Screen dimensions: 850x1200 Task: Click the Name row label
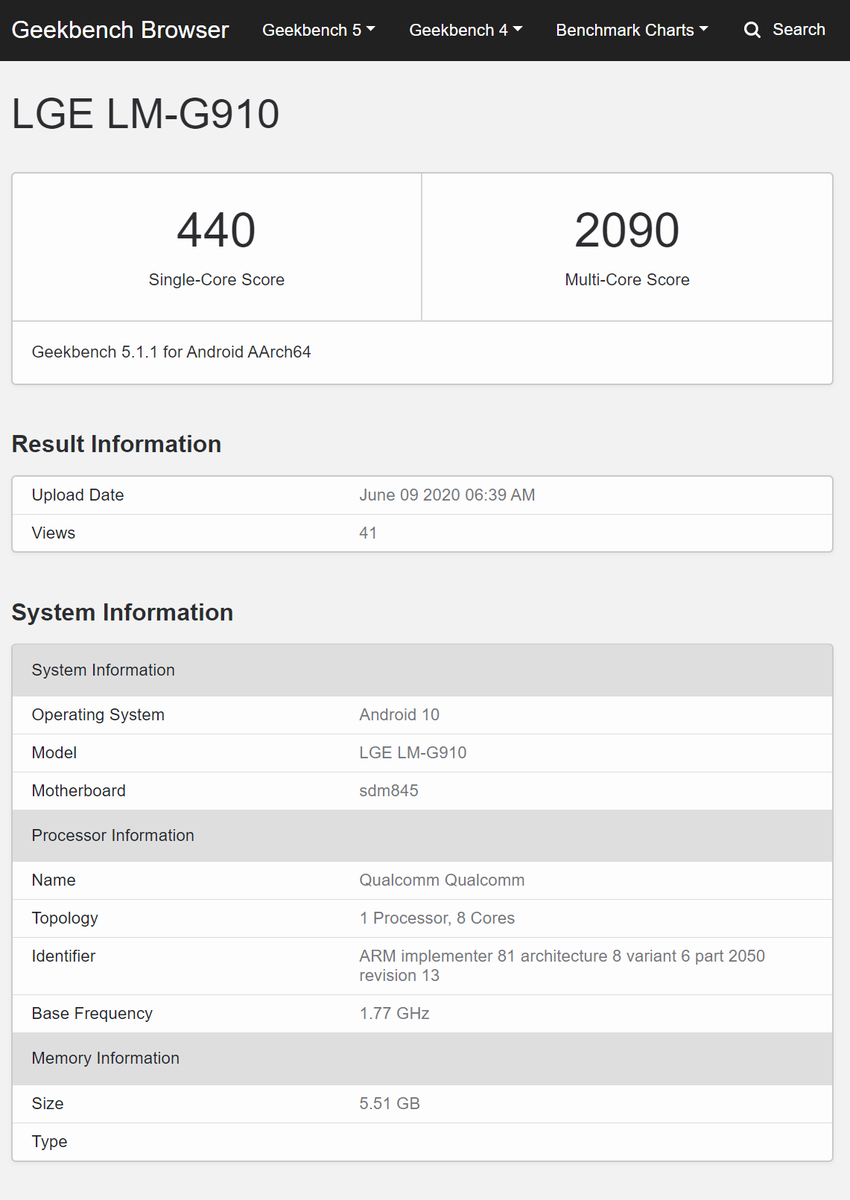[x=54, y=880]
